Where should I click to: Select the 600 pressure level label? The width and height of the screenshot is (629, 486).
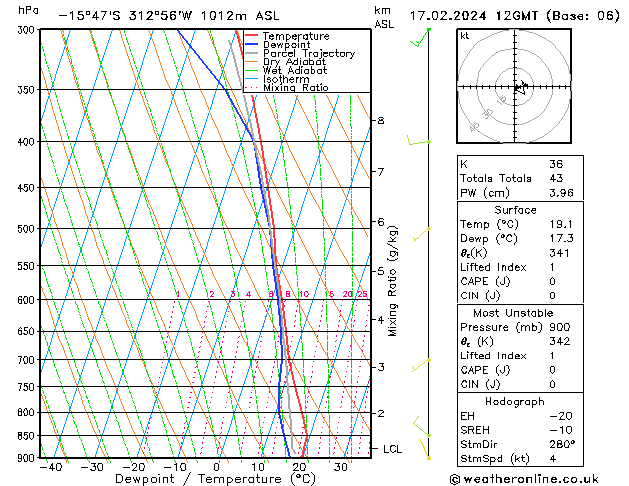tap(28, 300)
